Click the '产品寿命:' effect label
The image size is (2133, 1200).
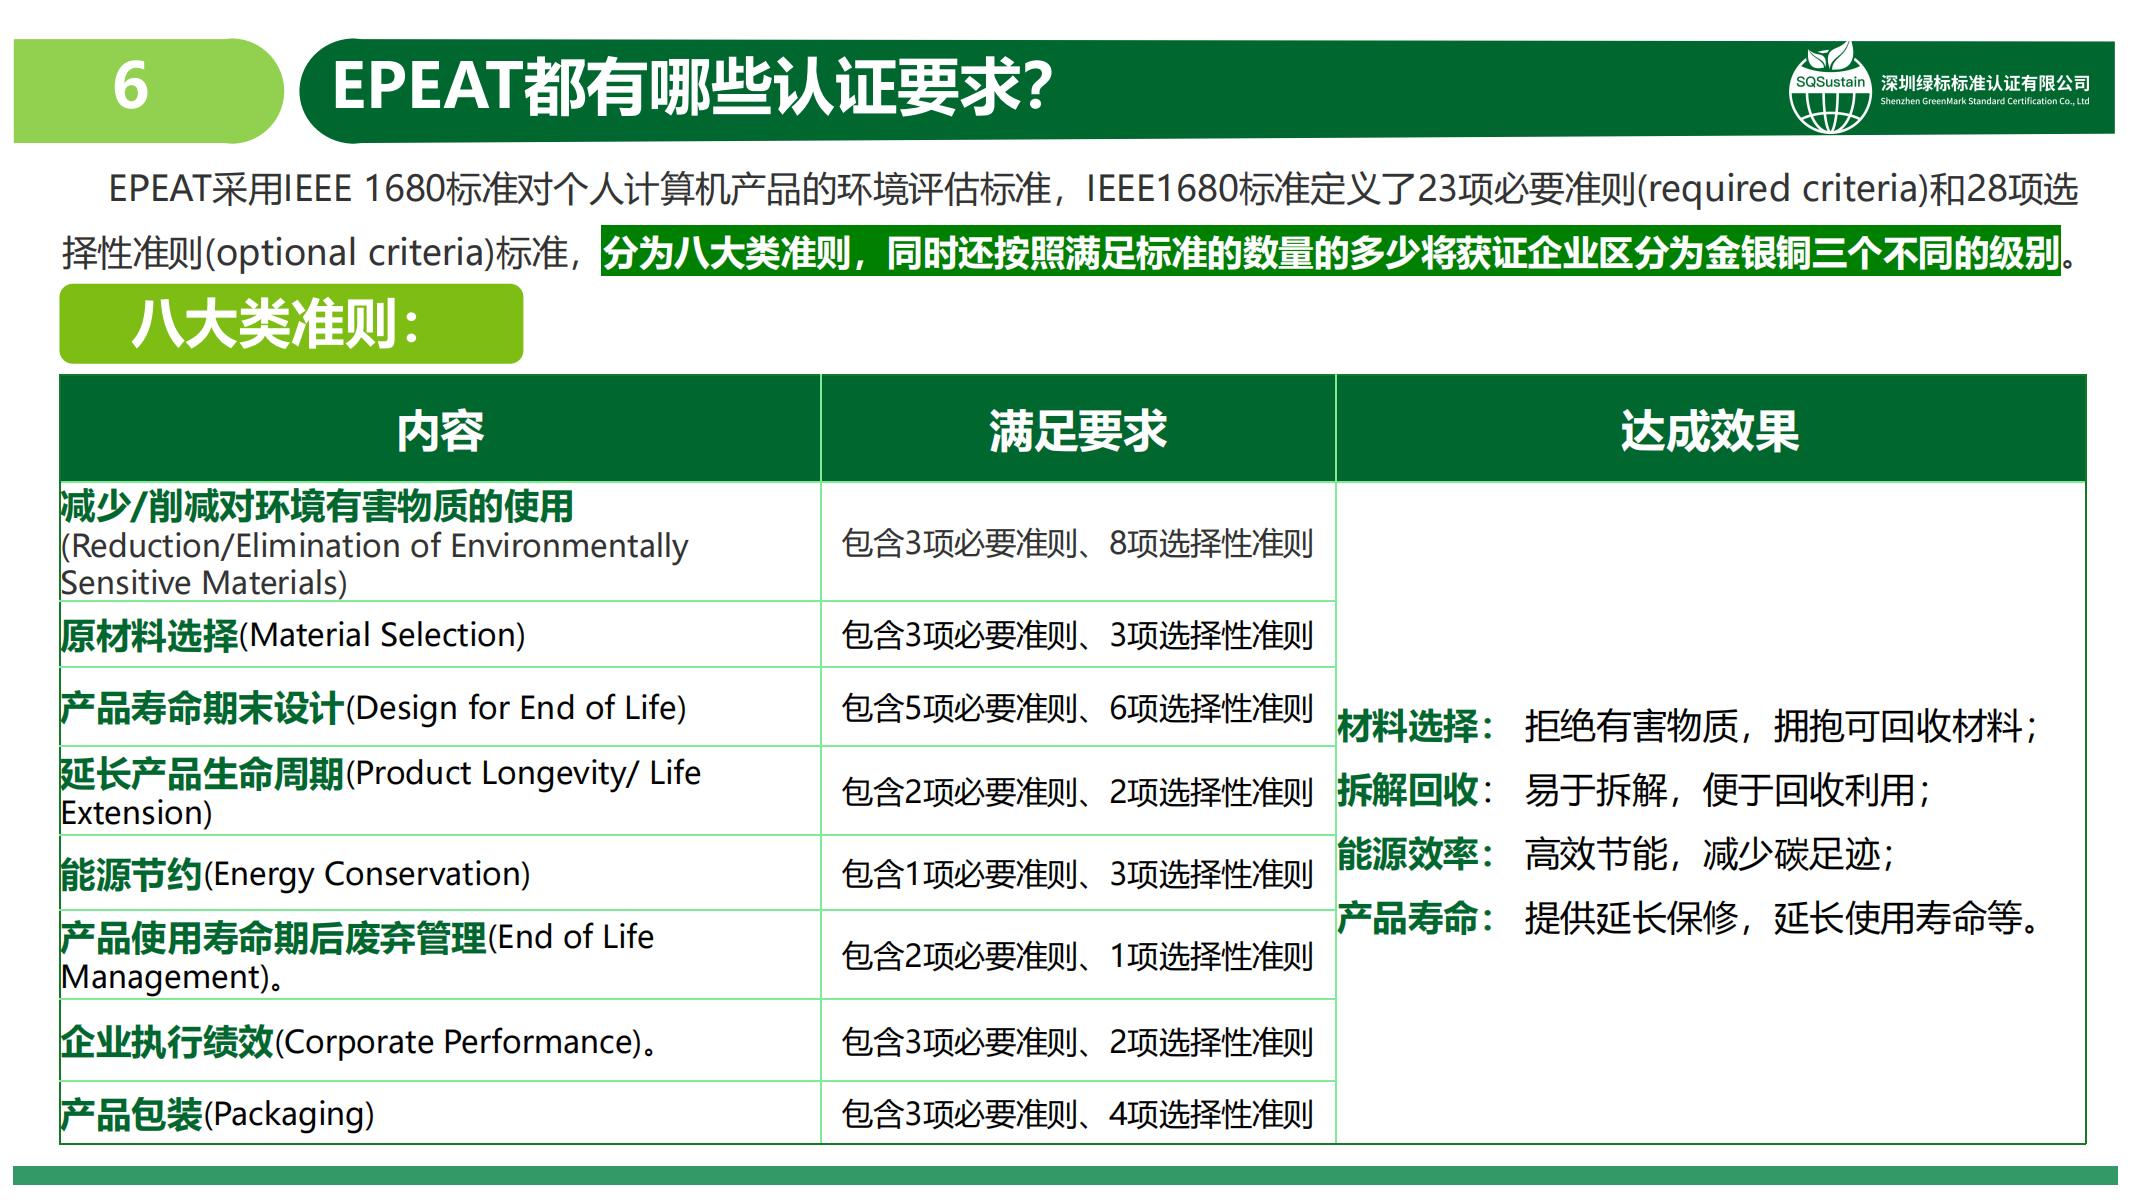click(1416, 917)
